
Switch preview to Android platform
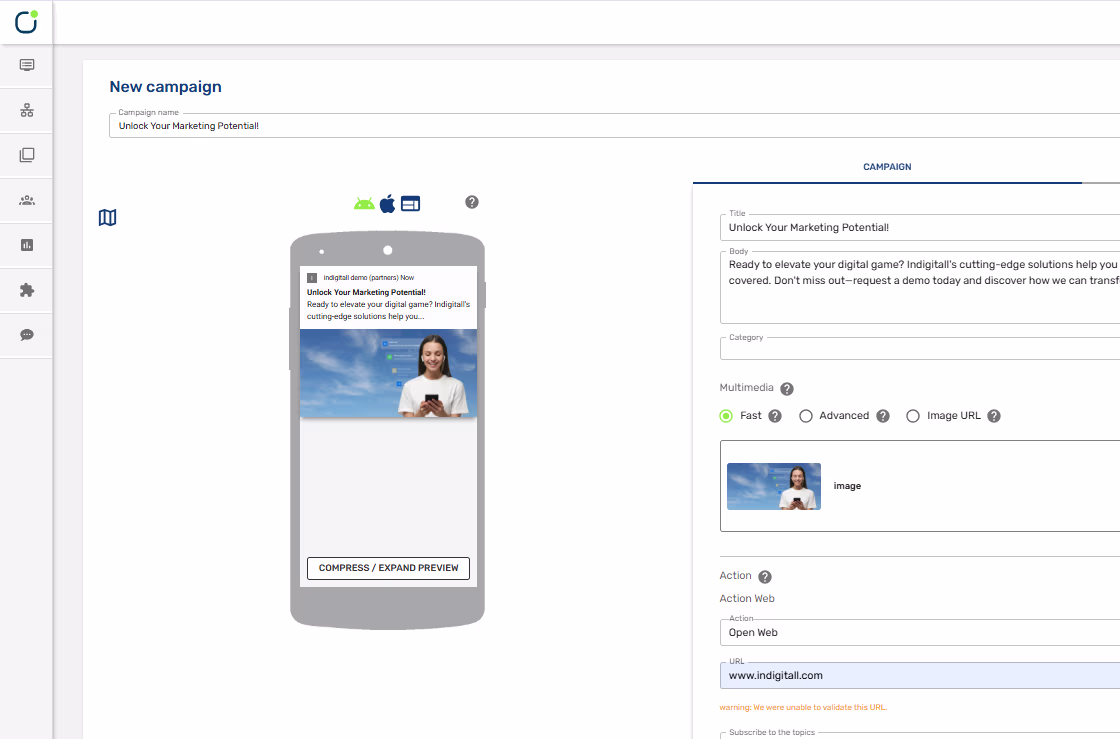tap(362, 202)
